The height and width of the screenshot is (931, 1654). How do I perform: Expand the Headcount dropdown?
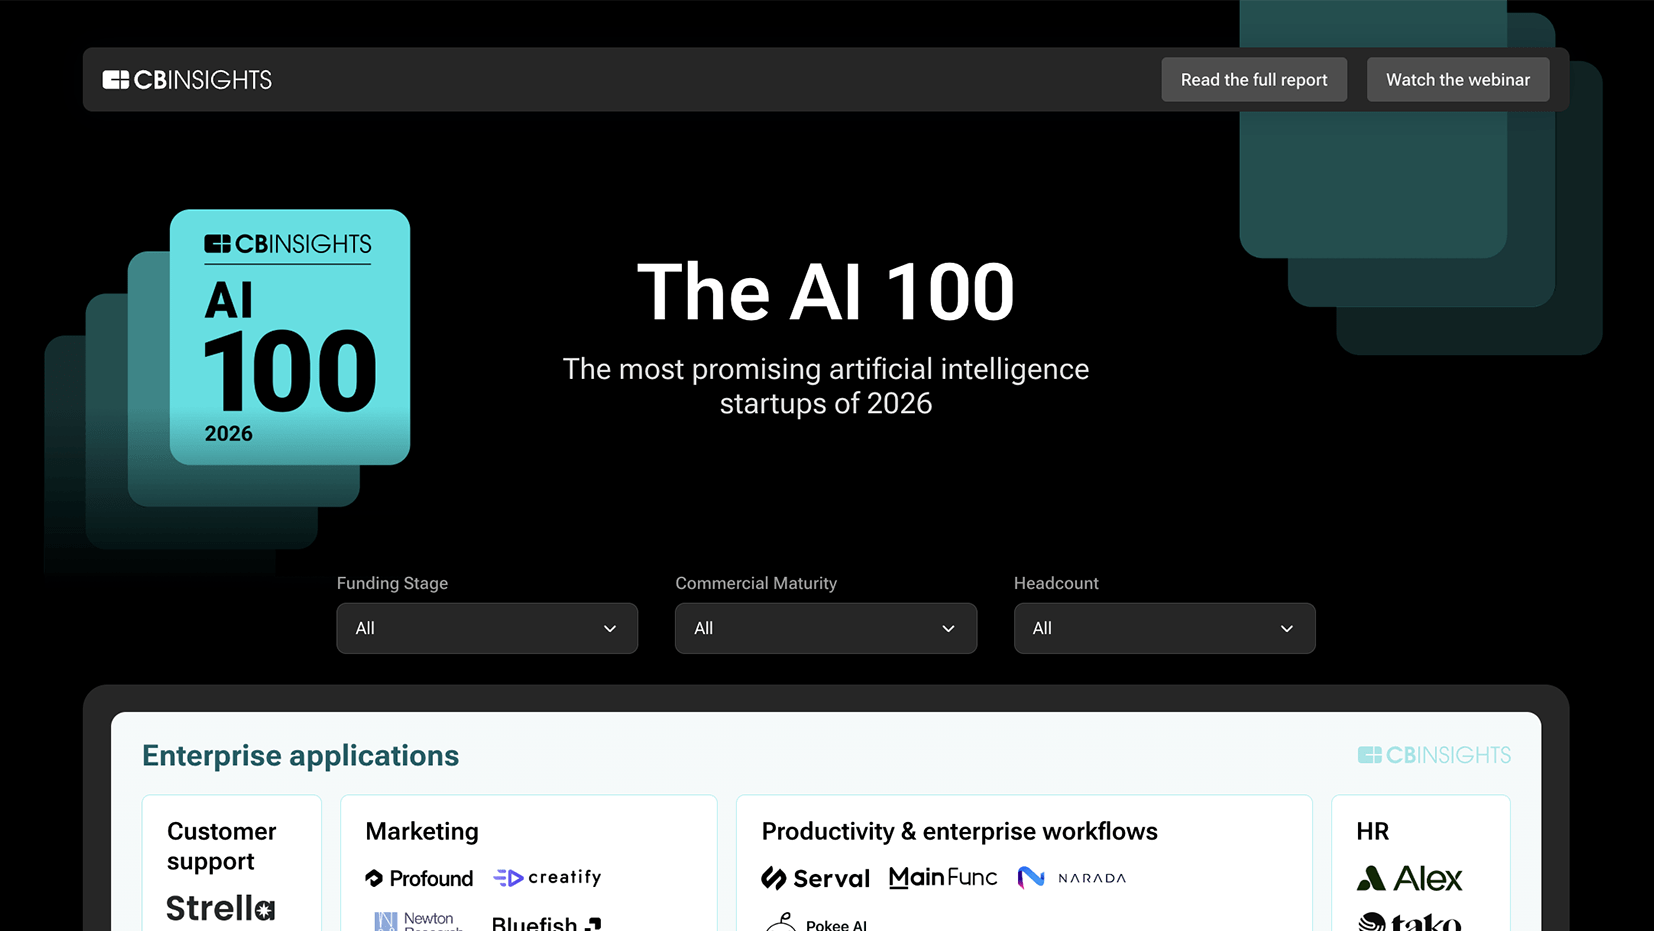point(1165,628)
